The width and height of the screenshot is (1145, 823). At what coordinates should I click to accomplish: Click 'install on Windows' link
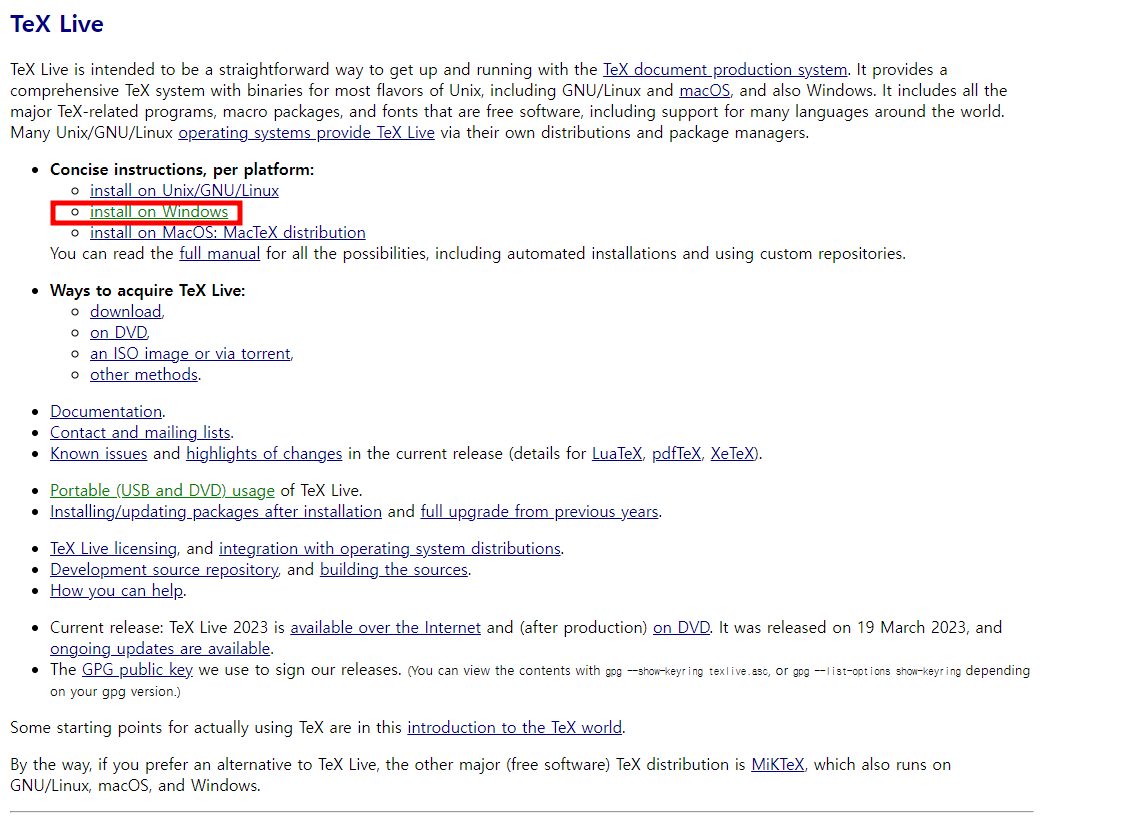pyautogui.click(x=158, y=212)
